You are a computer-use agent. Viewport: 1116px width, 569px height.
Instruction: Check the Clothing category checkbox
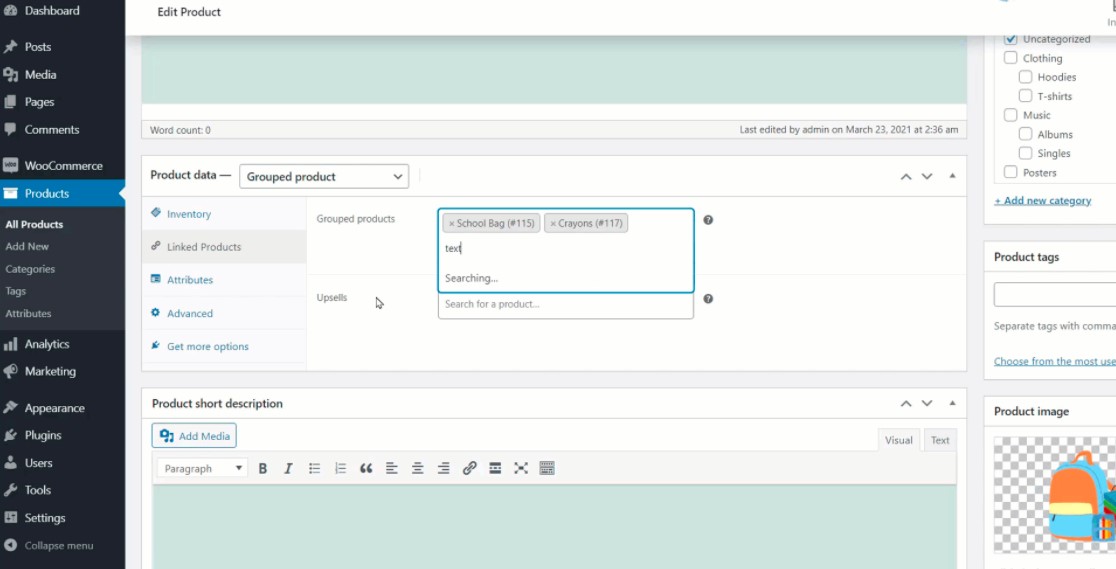click(1010, 58)
